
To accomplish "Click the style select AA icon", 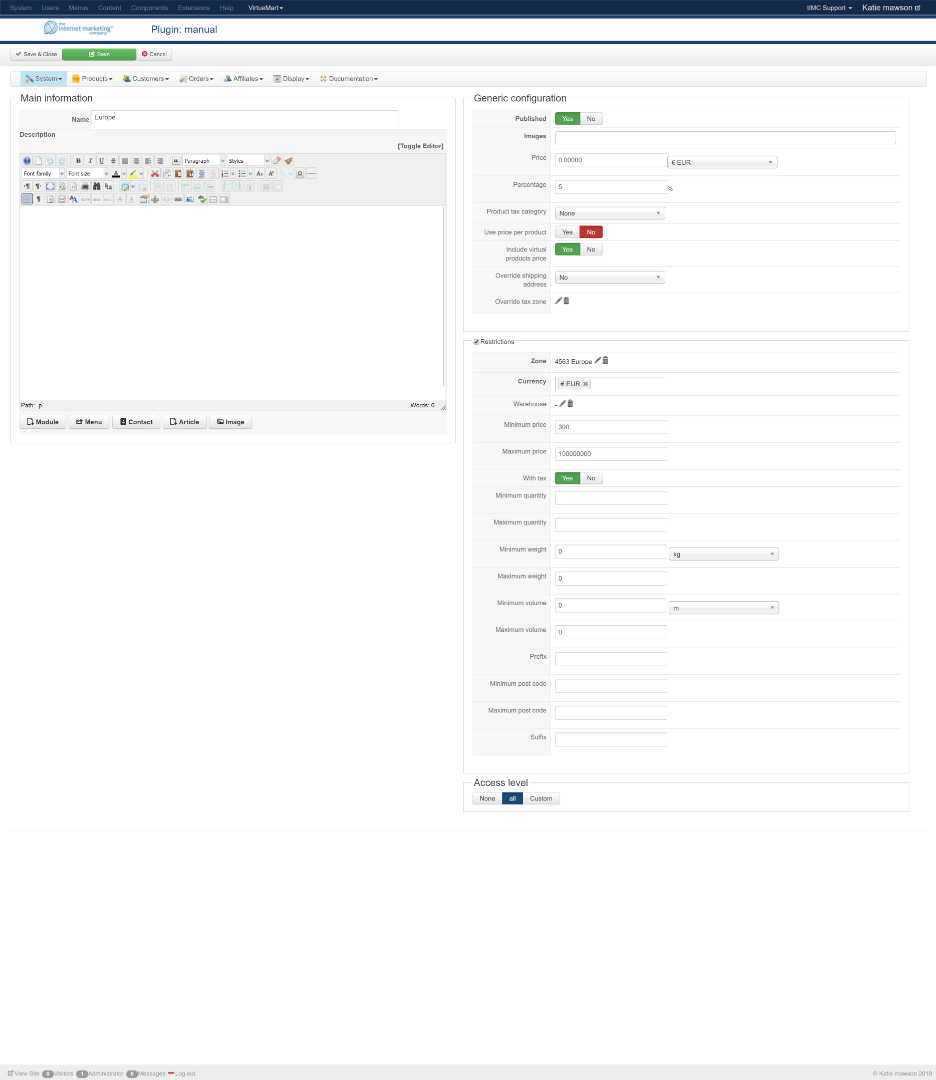I will coord(73,199).
